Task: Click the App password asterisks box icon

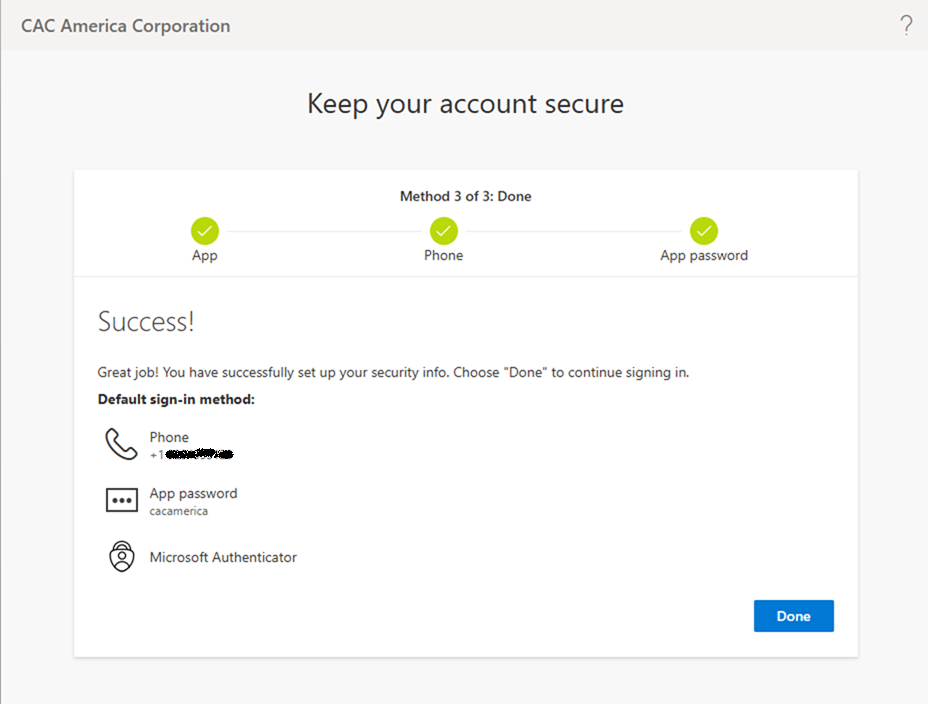Action: [x=121, y=500]
